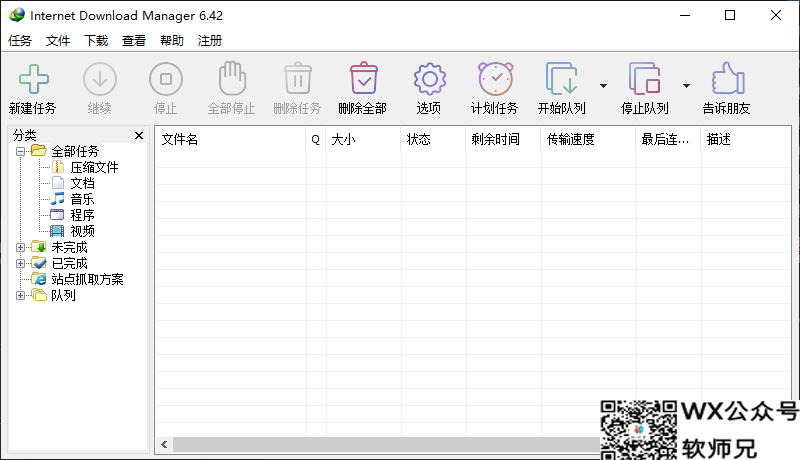Image resolution: width=800 pixels, height=460 pixels.
Task: Sort by 传输速度 column header
Action: click(588, 139)
